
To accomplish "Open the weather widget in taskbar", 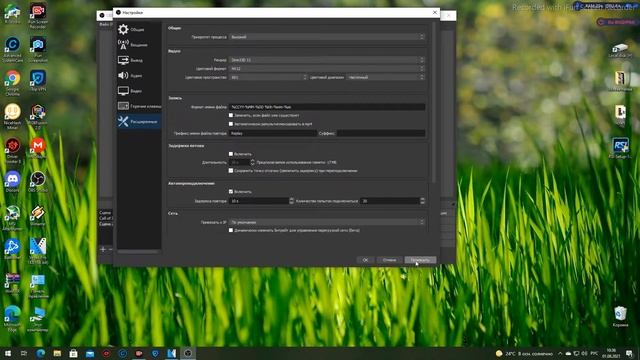I will tap(524, 353).
